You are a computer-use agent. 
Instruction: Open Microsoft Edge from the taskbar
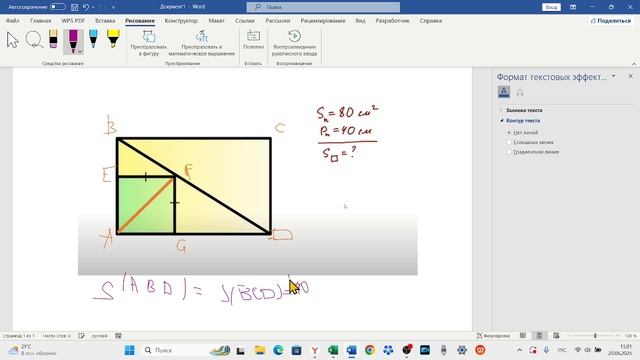278,350
